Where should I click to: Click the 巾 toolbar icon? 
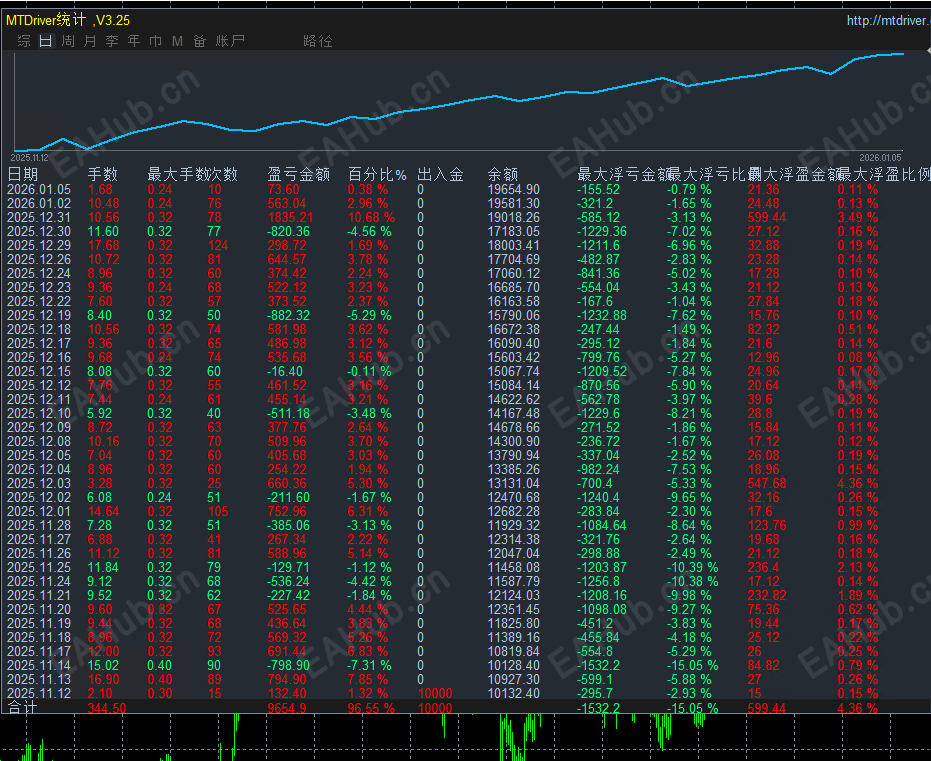(x=155, y=41)
